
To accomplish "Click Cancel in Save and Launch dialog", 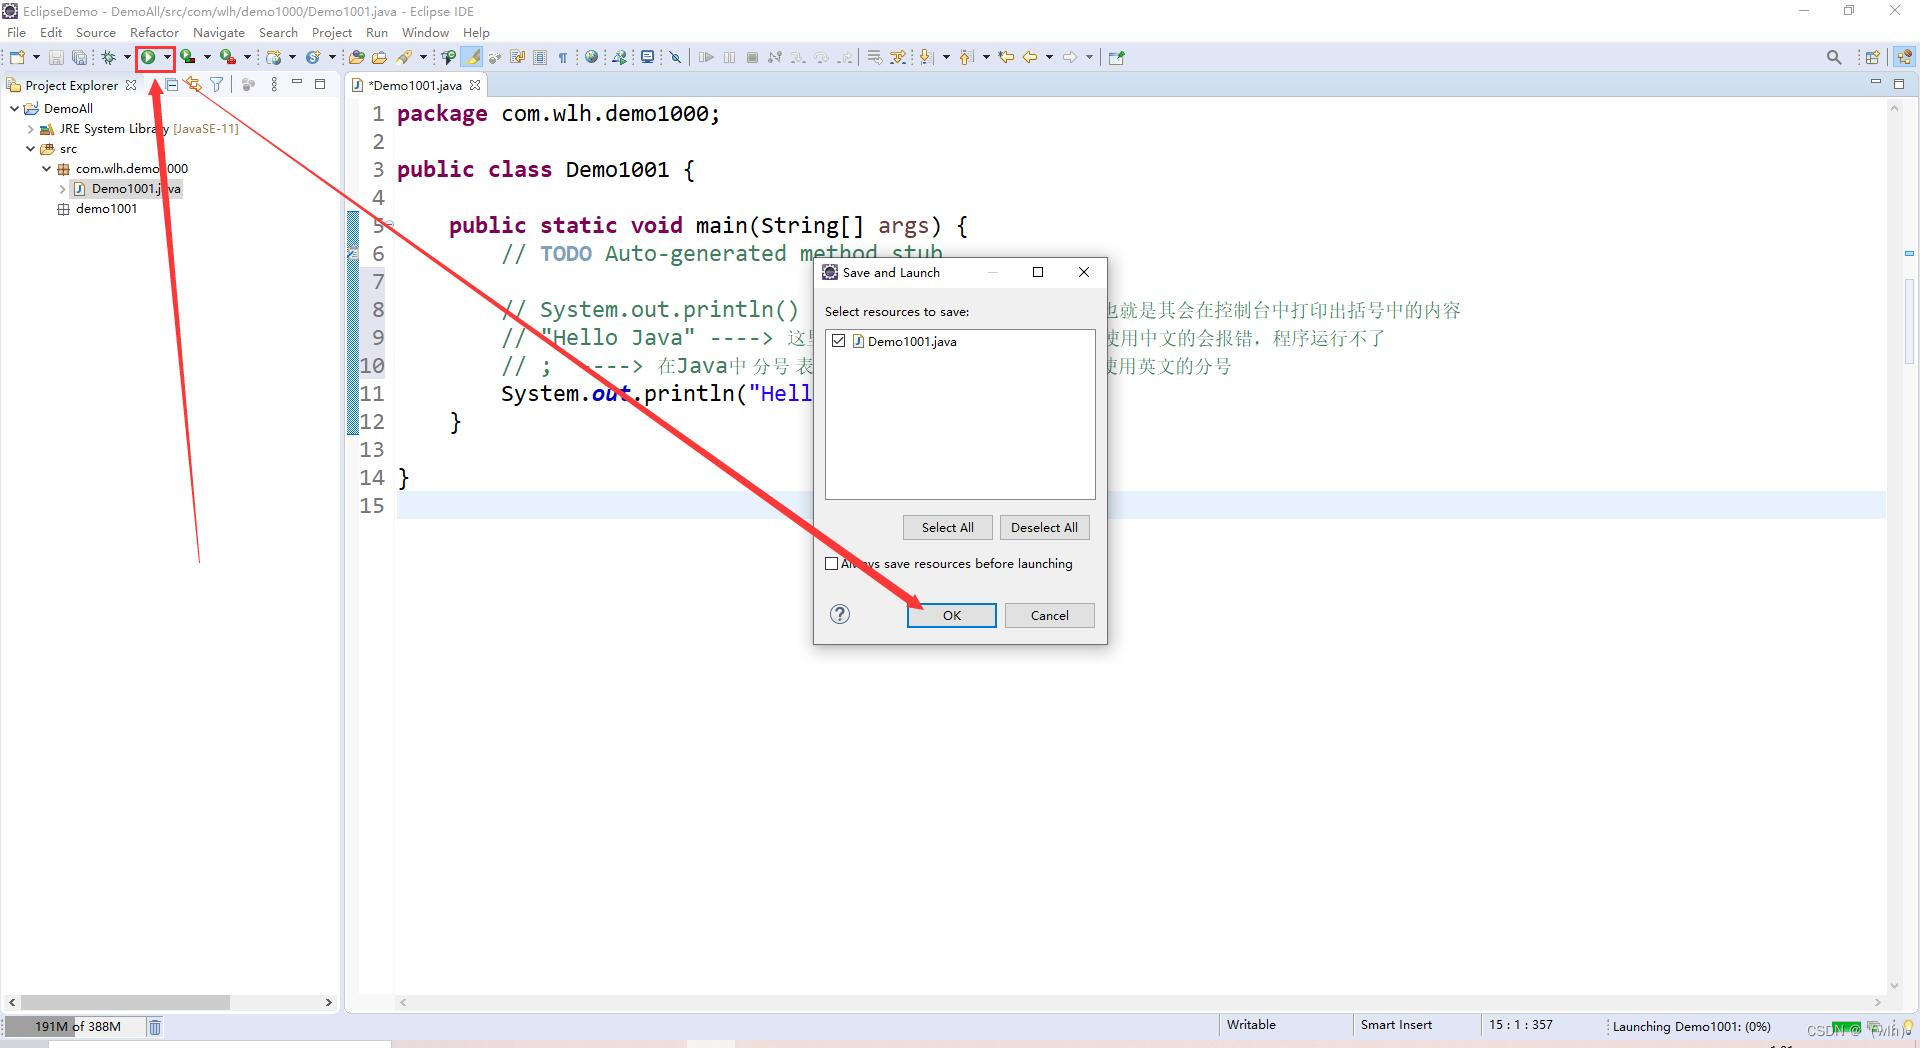I will (1049, 615).
